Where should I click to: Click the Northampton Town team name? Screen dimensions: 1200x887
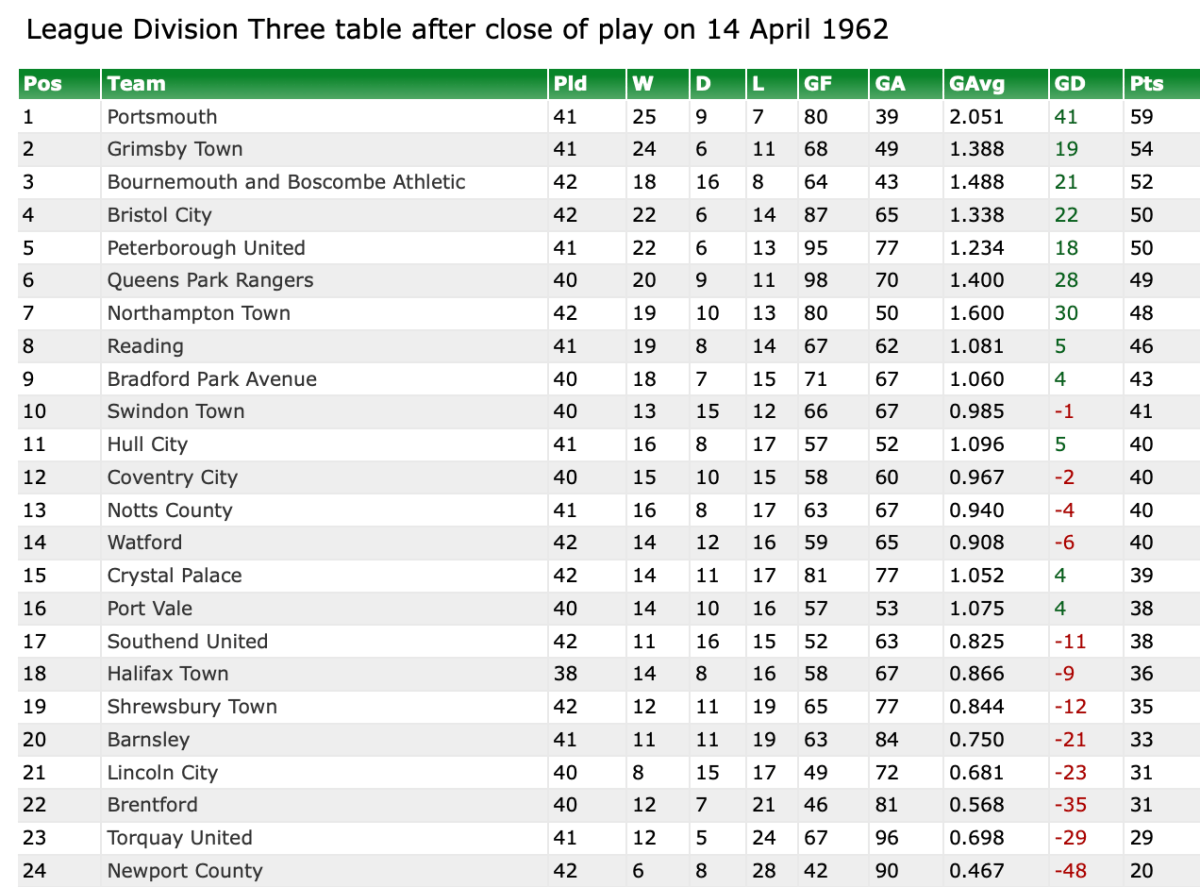click(x=199, y=313)
